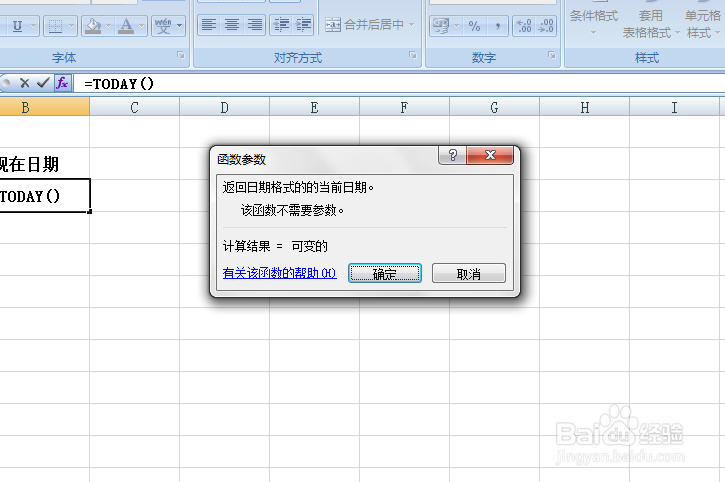Confirm the formula with the checkmark
The height and width of the screenshot is (482, 725).
click(43, 83)
